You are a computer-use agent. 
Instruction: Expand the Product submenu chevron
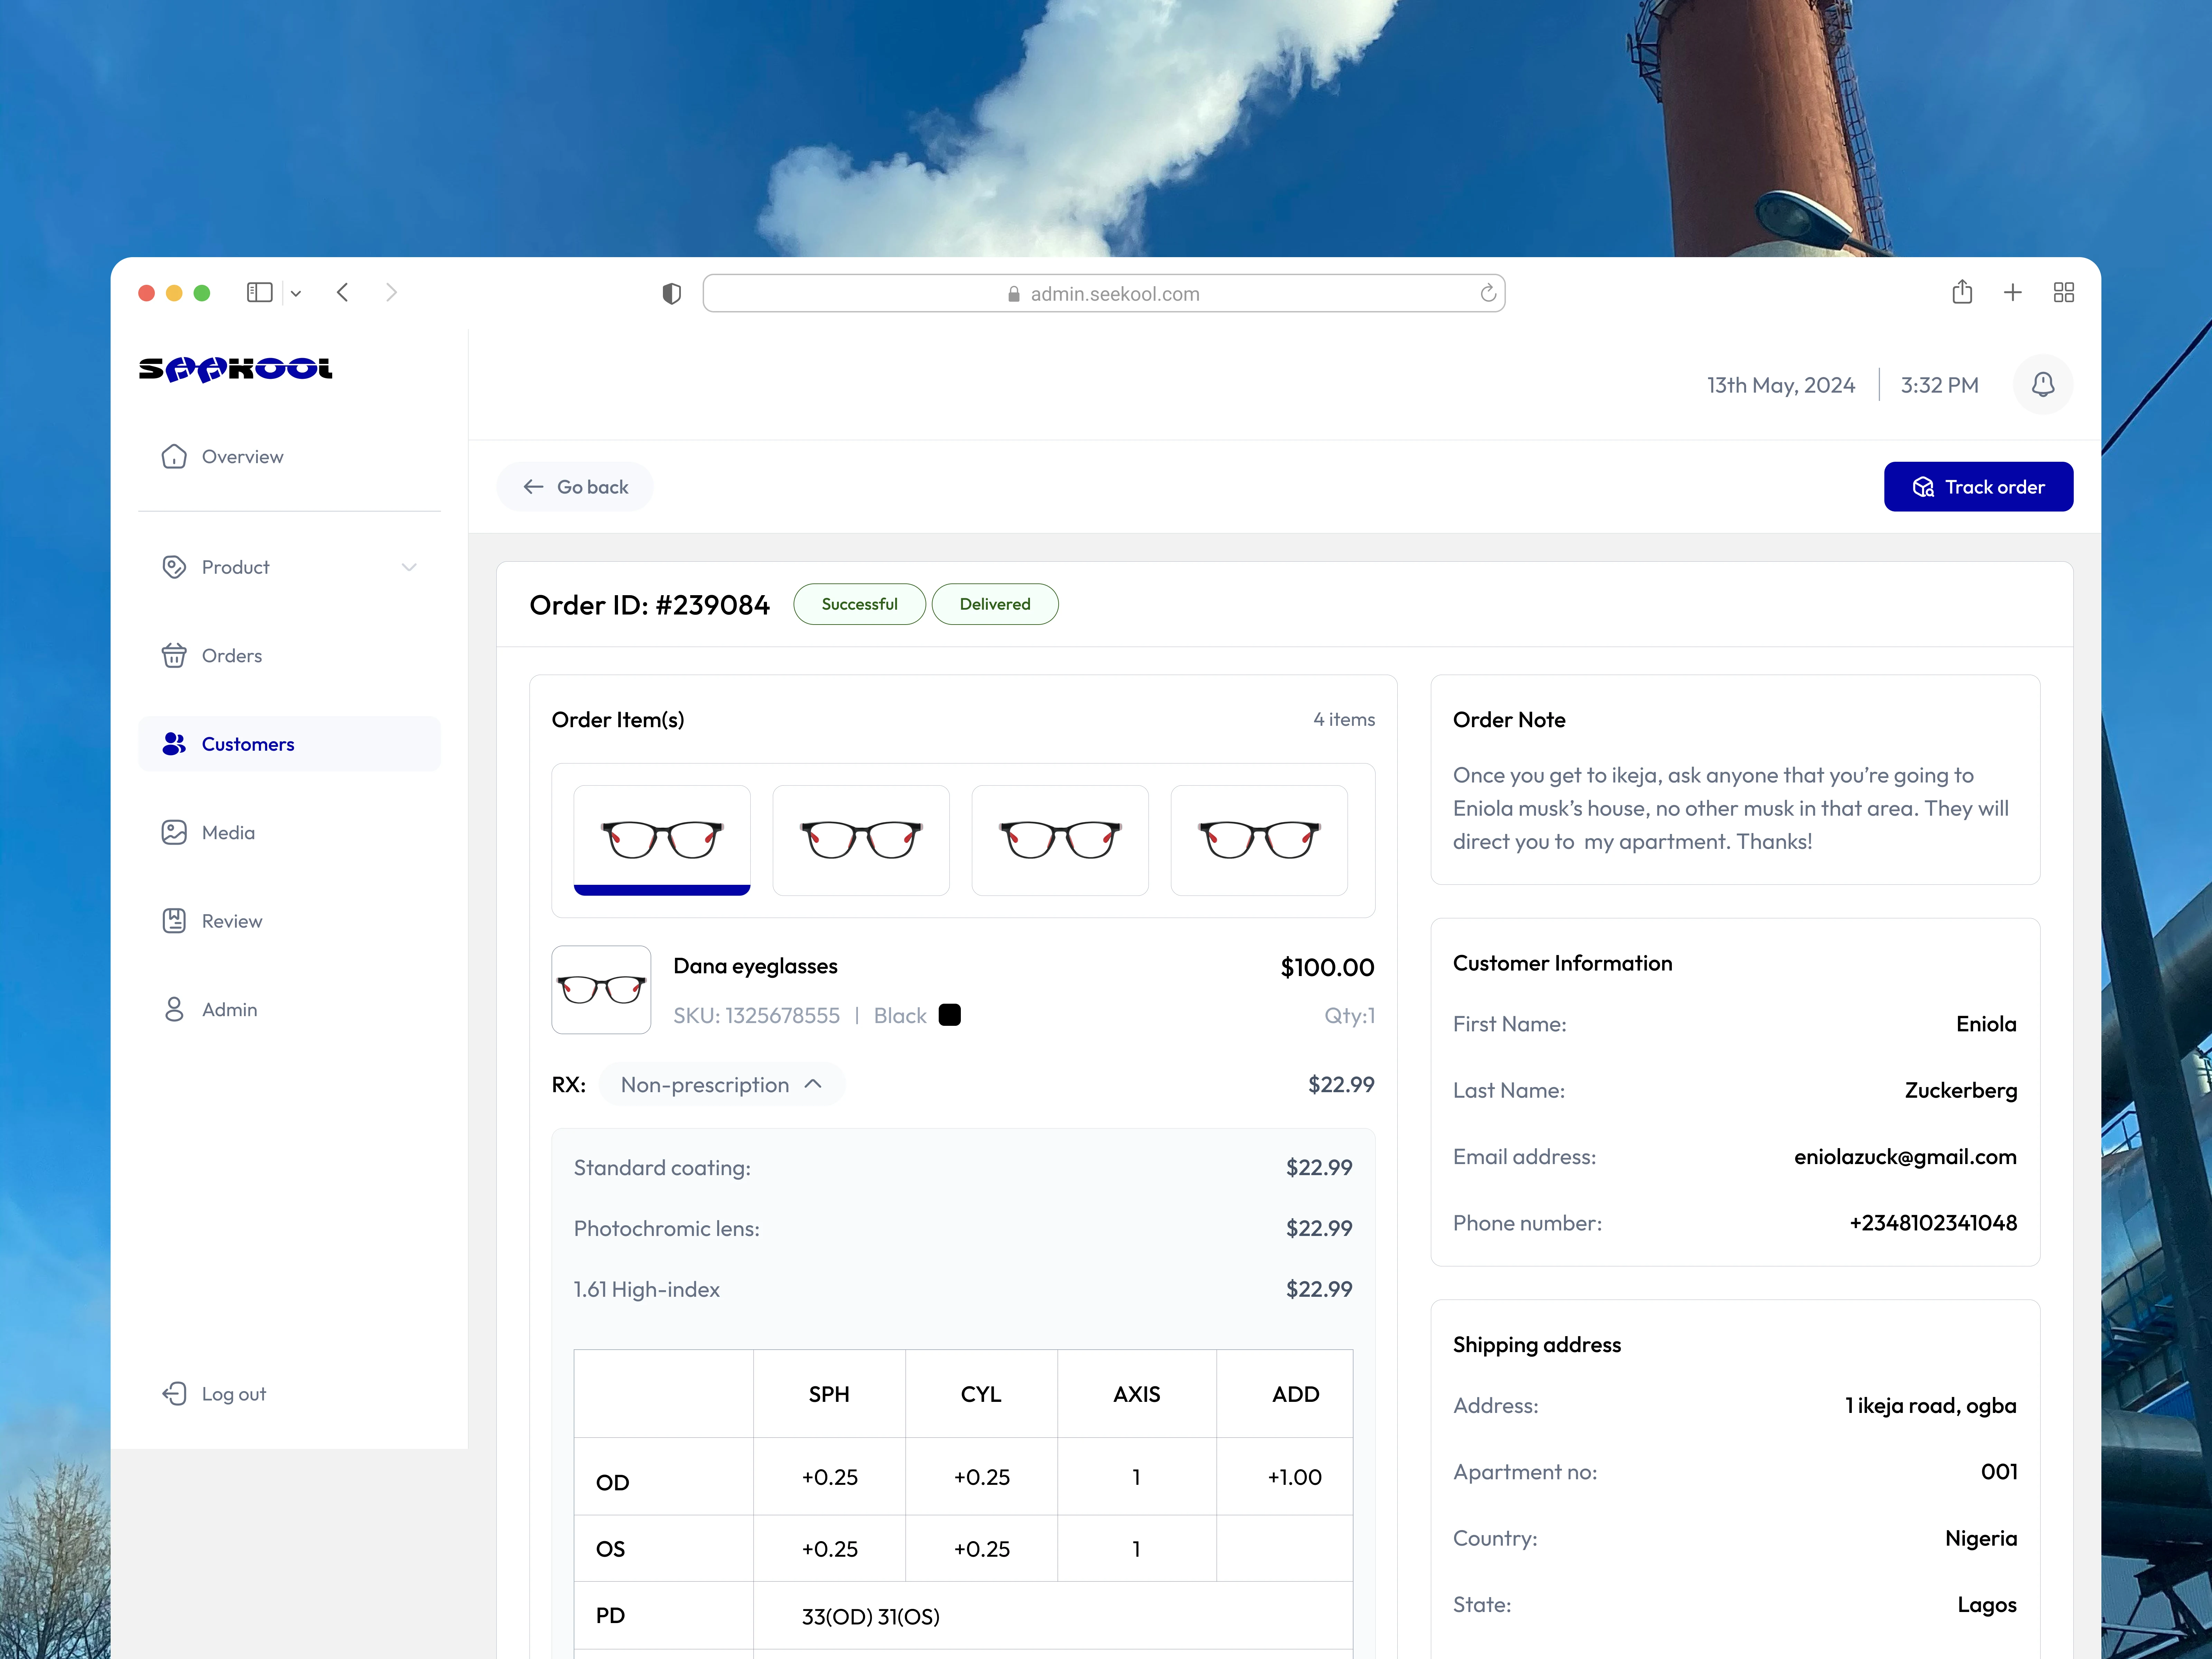point(409,567)
